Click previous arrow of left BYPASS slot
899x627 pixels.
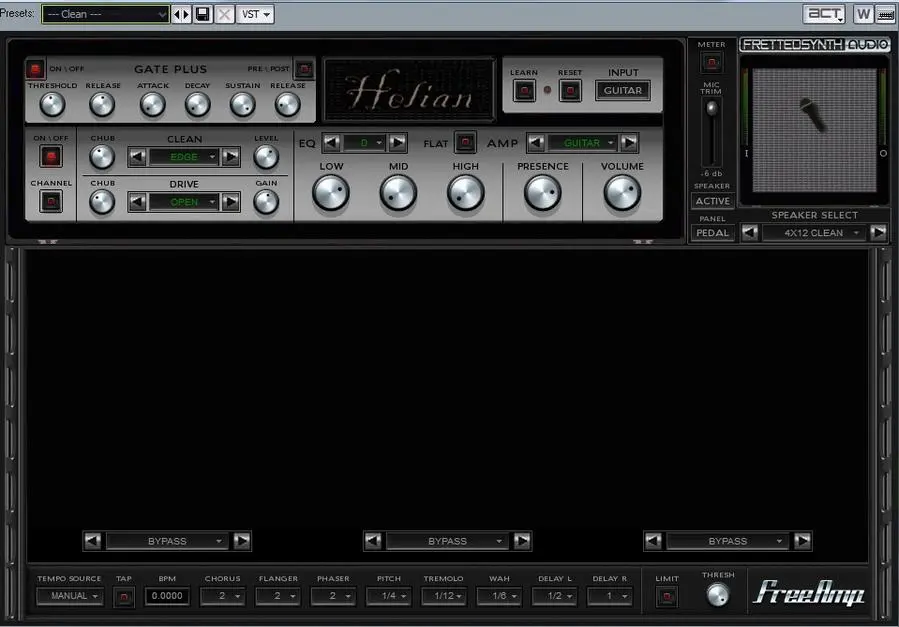tap(92, 540)
